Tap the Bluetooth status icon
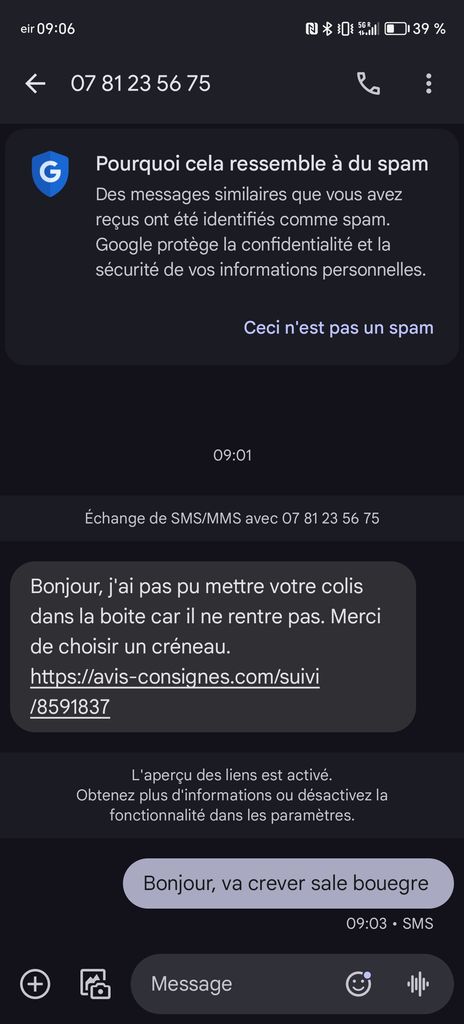This screenshot has width=464, height=1024. click(x=327, y=29)
